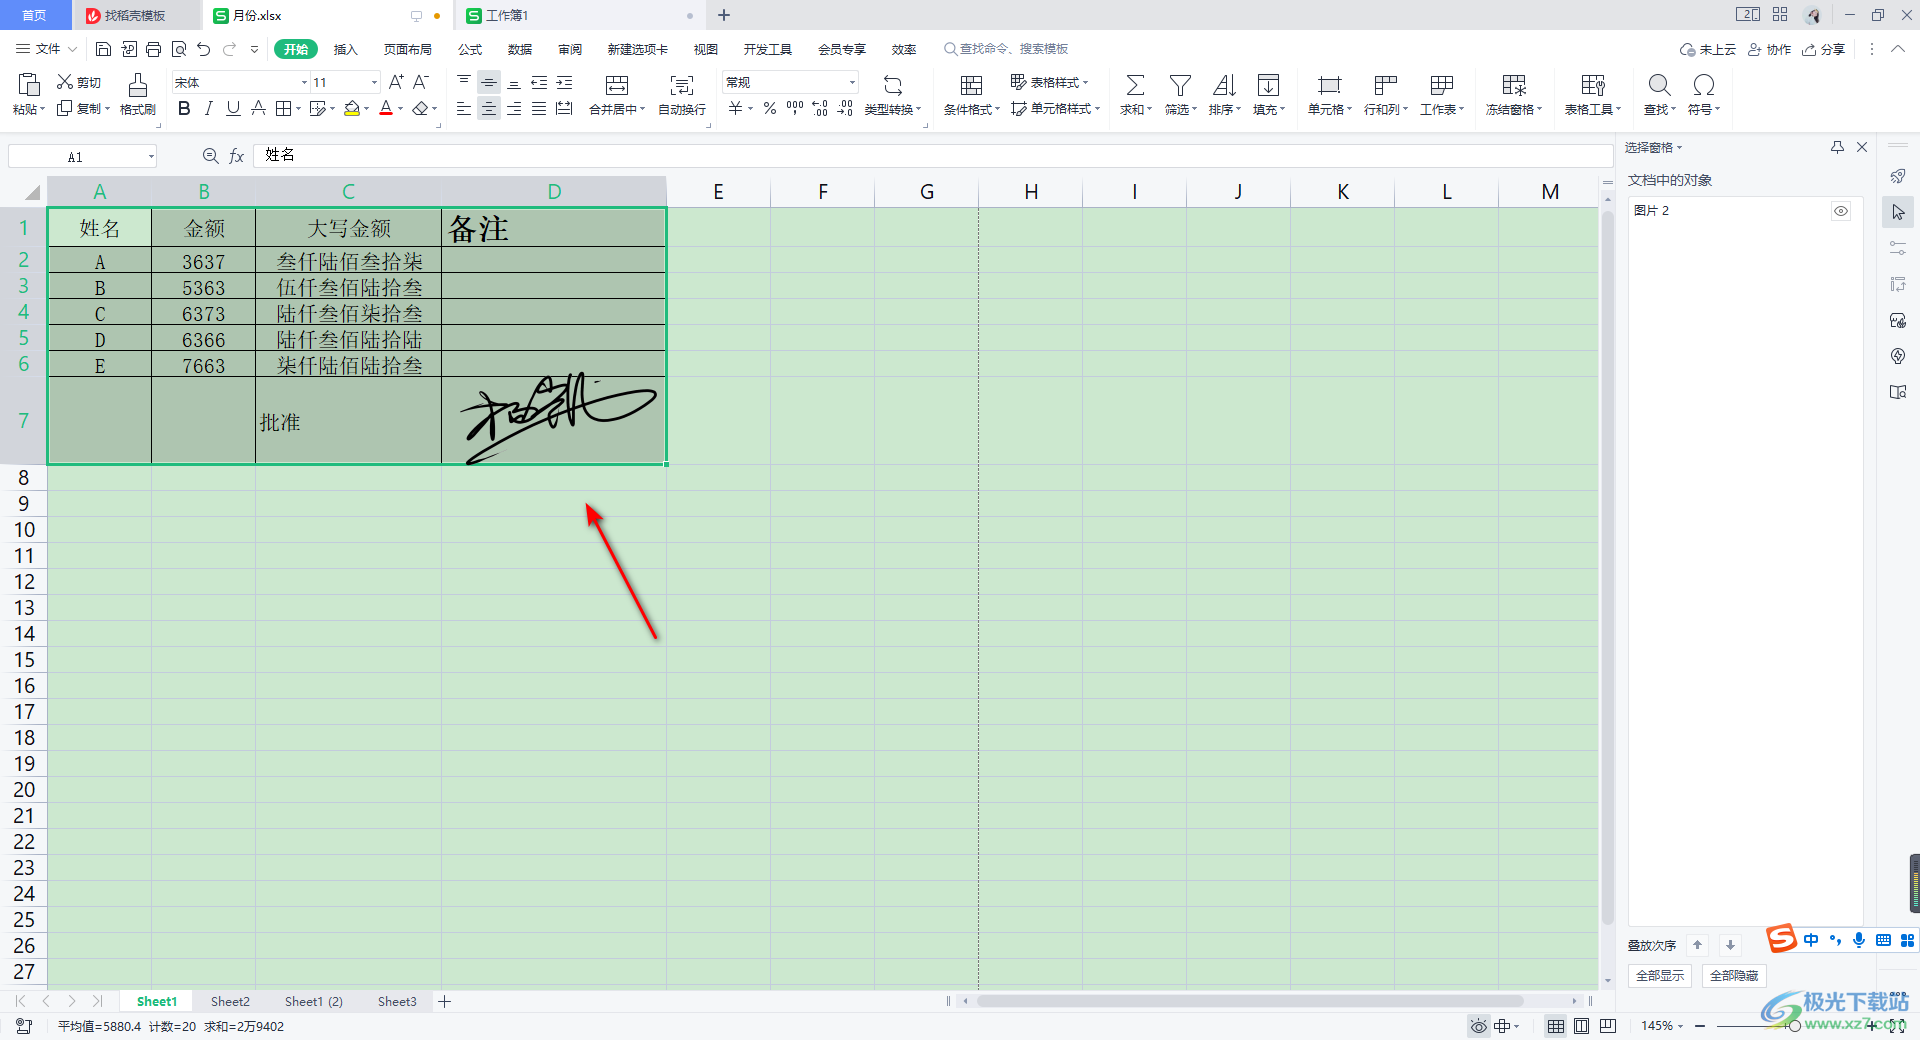Image resolution: width=1920 pixels, height=1040 pixels.
Task: Apply the red font color swatch
Action: coord(386,108)
